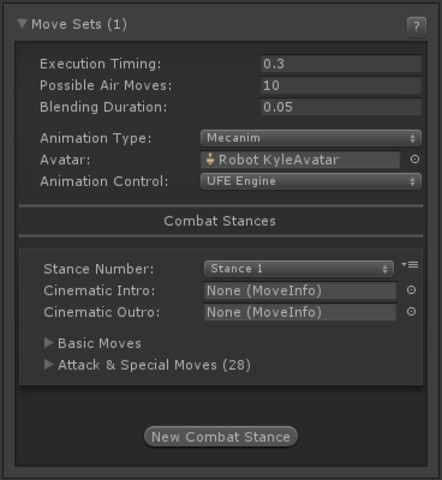442x480 pixels.
Task: Expand Attack & Special Moves foldout
Action: tap(49, 364)
